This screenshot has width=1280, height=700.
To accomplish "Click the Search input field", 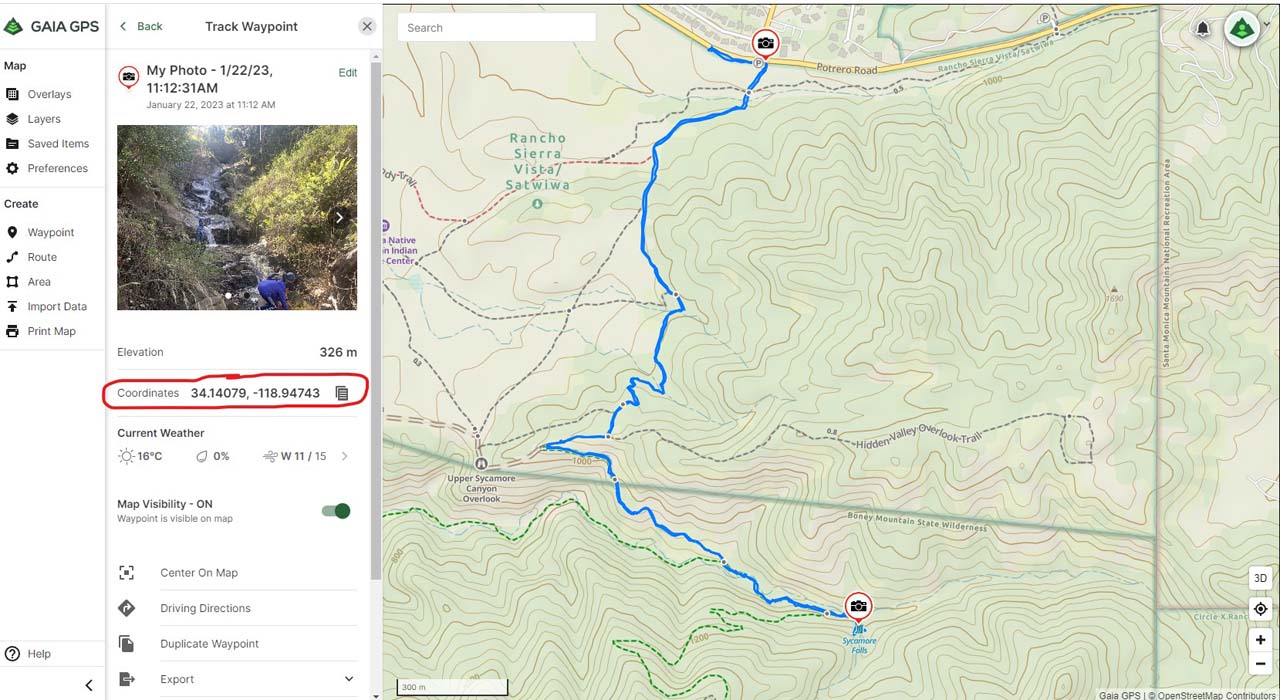I will click(x=497, y=28).
